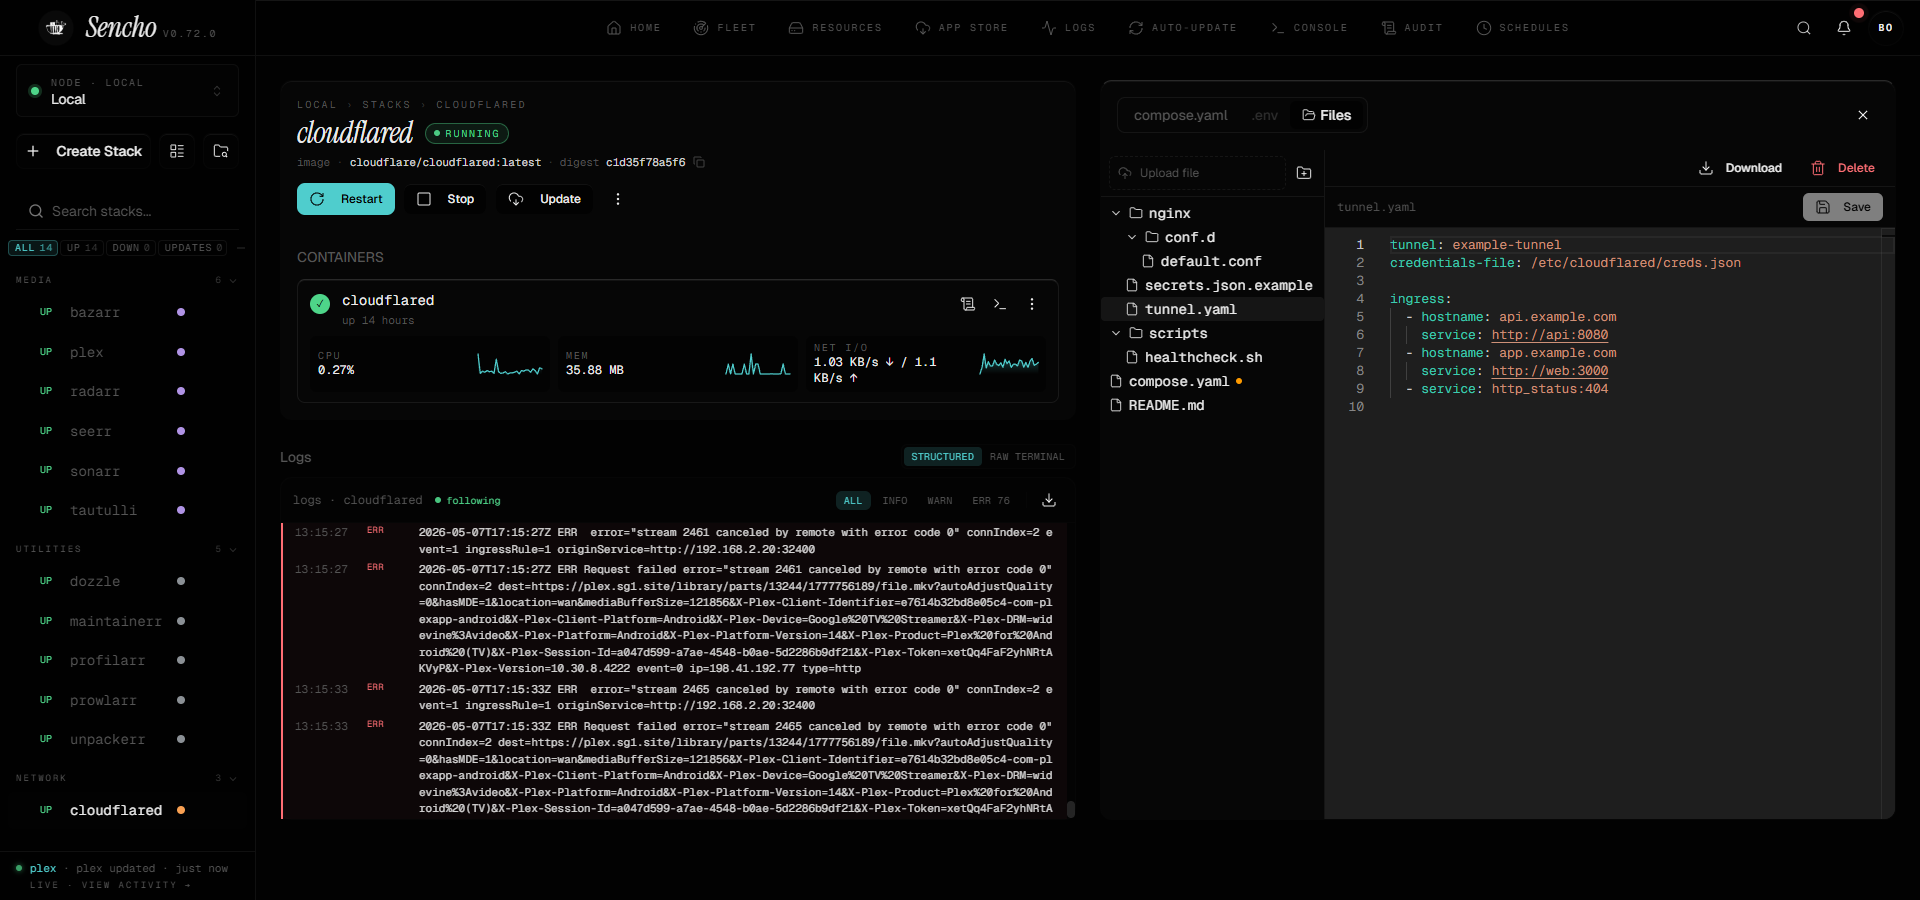Delete the selected file
Screen dimensions: 1920x900
click(1843, 168)
